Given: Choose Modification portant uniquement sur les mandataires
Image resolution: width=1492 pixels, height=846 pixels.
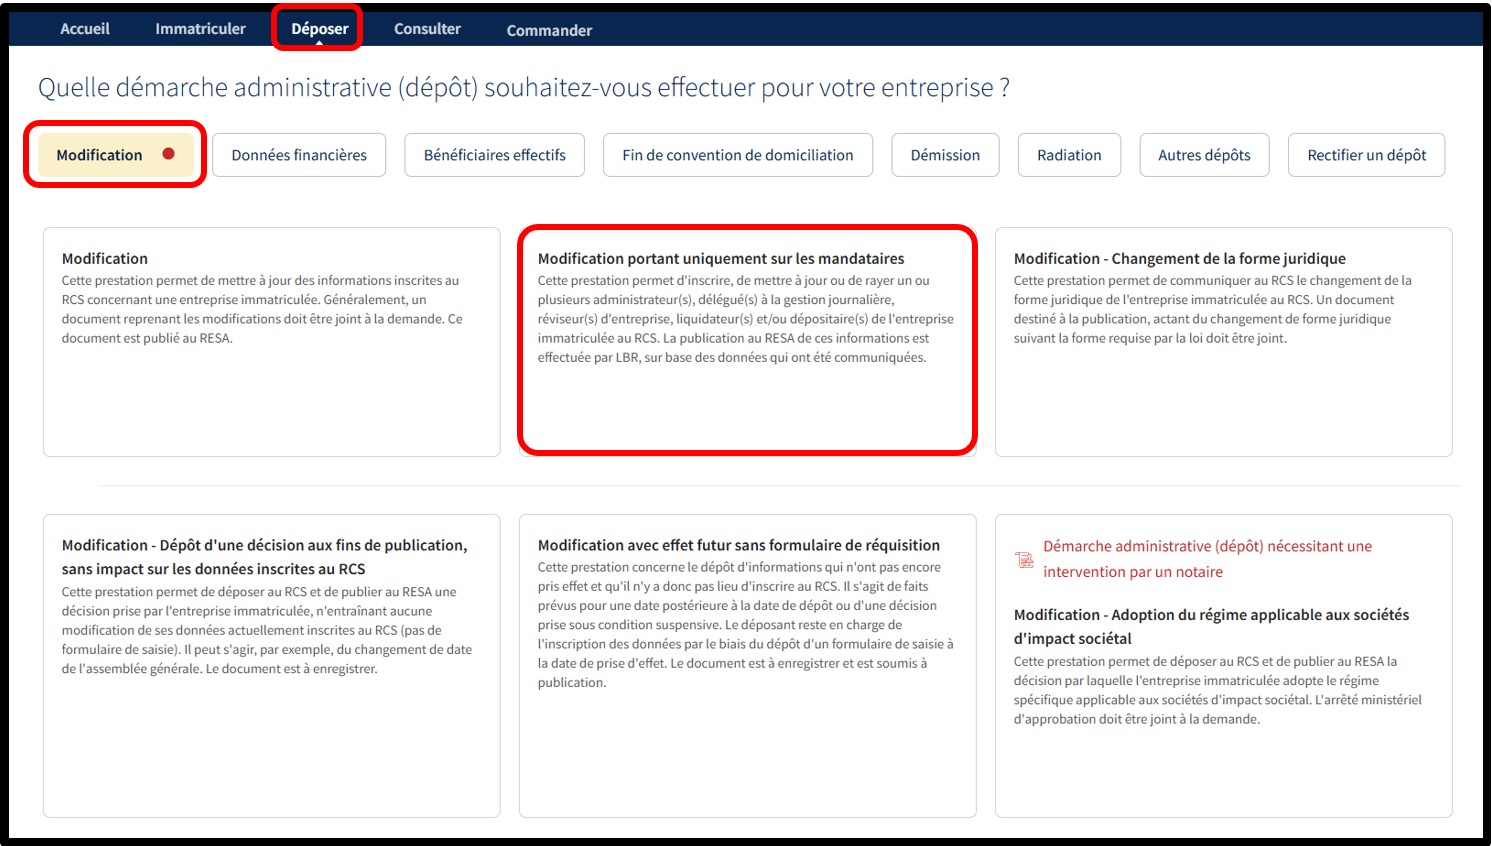Looking at the screenshot, I should 747,342.
